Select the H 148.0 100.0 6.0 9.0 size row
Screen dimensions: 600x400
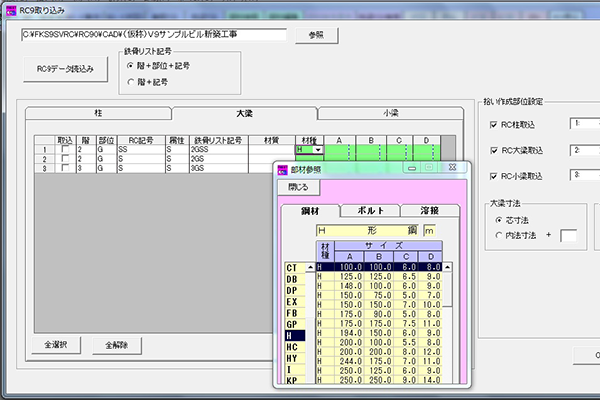(379, 286)
